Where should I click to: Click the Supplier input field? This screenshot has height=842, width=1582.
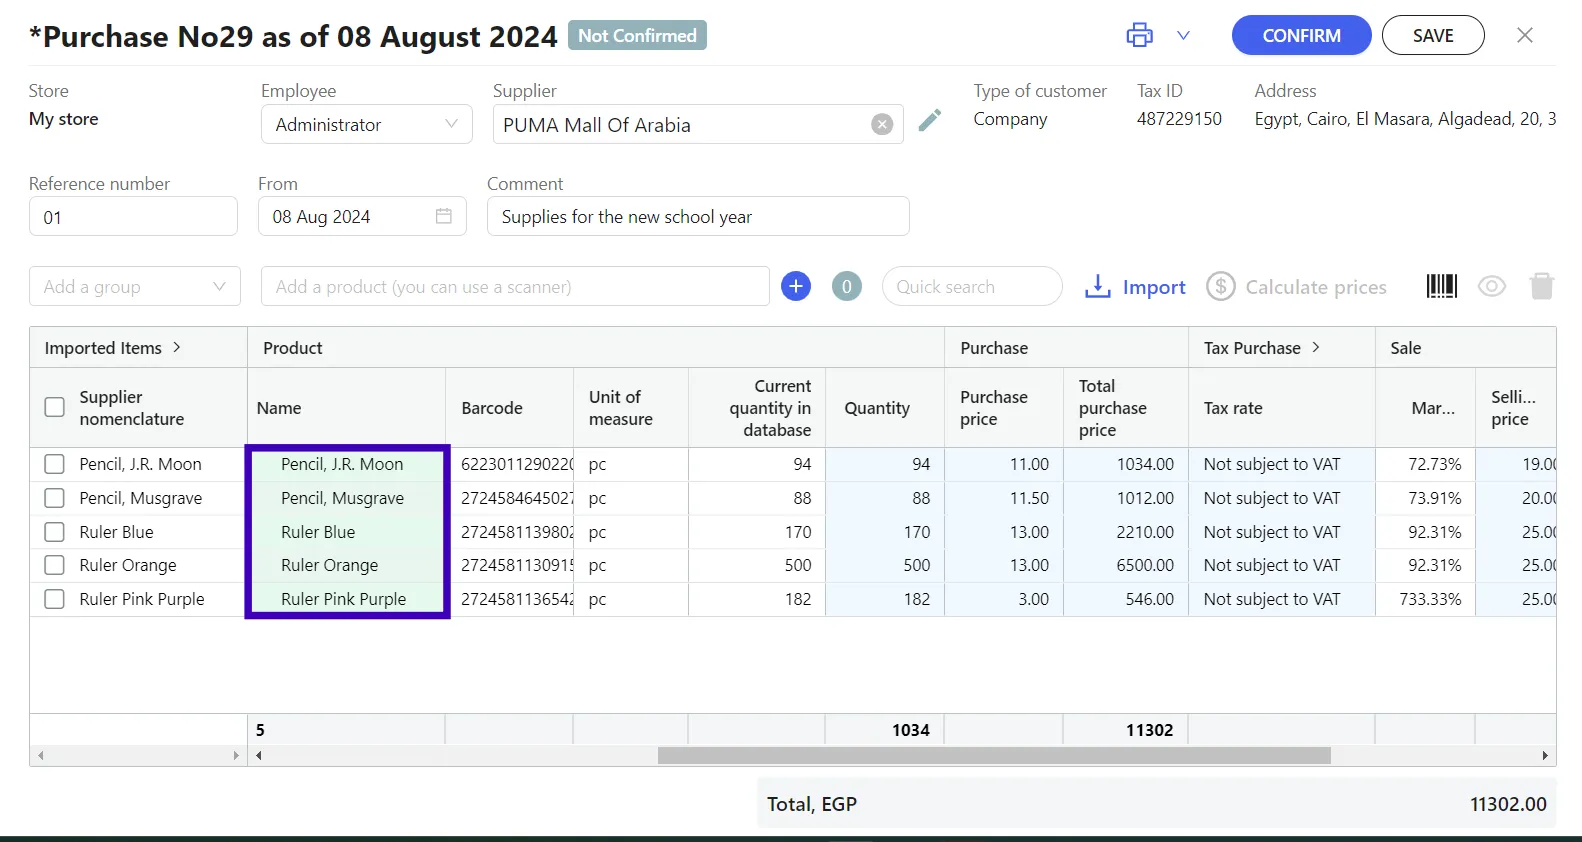(697, 124)
